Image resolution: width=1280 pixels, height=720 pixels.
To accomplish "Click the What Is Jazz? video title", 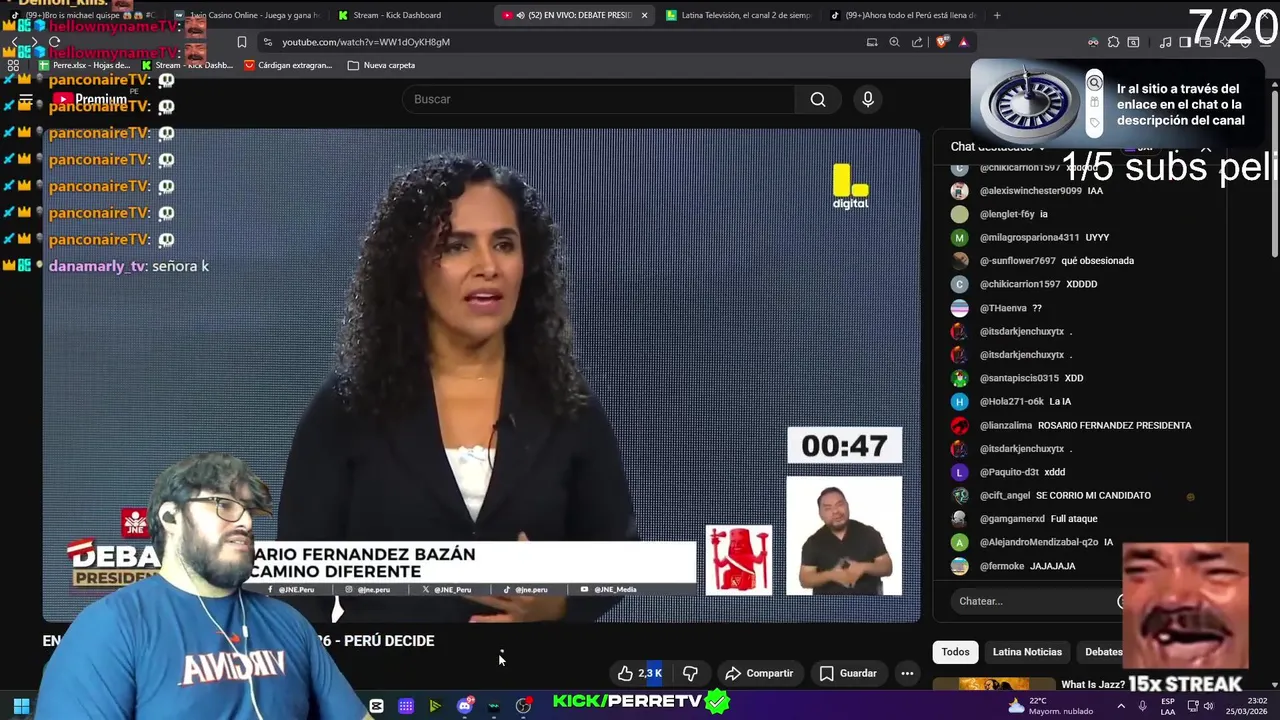I will coord(1092,685).
